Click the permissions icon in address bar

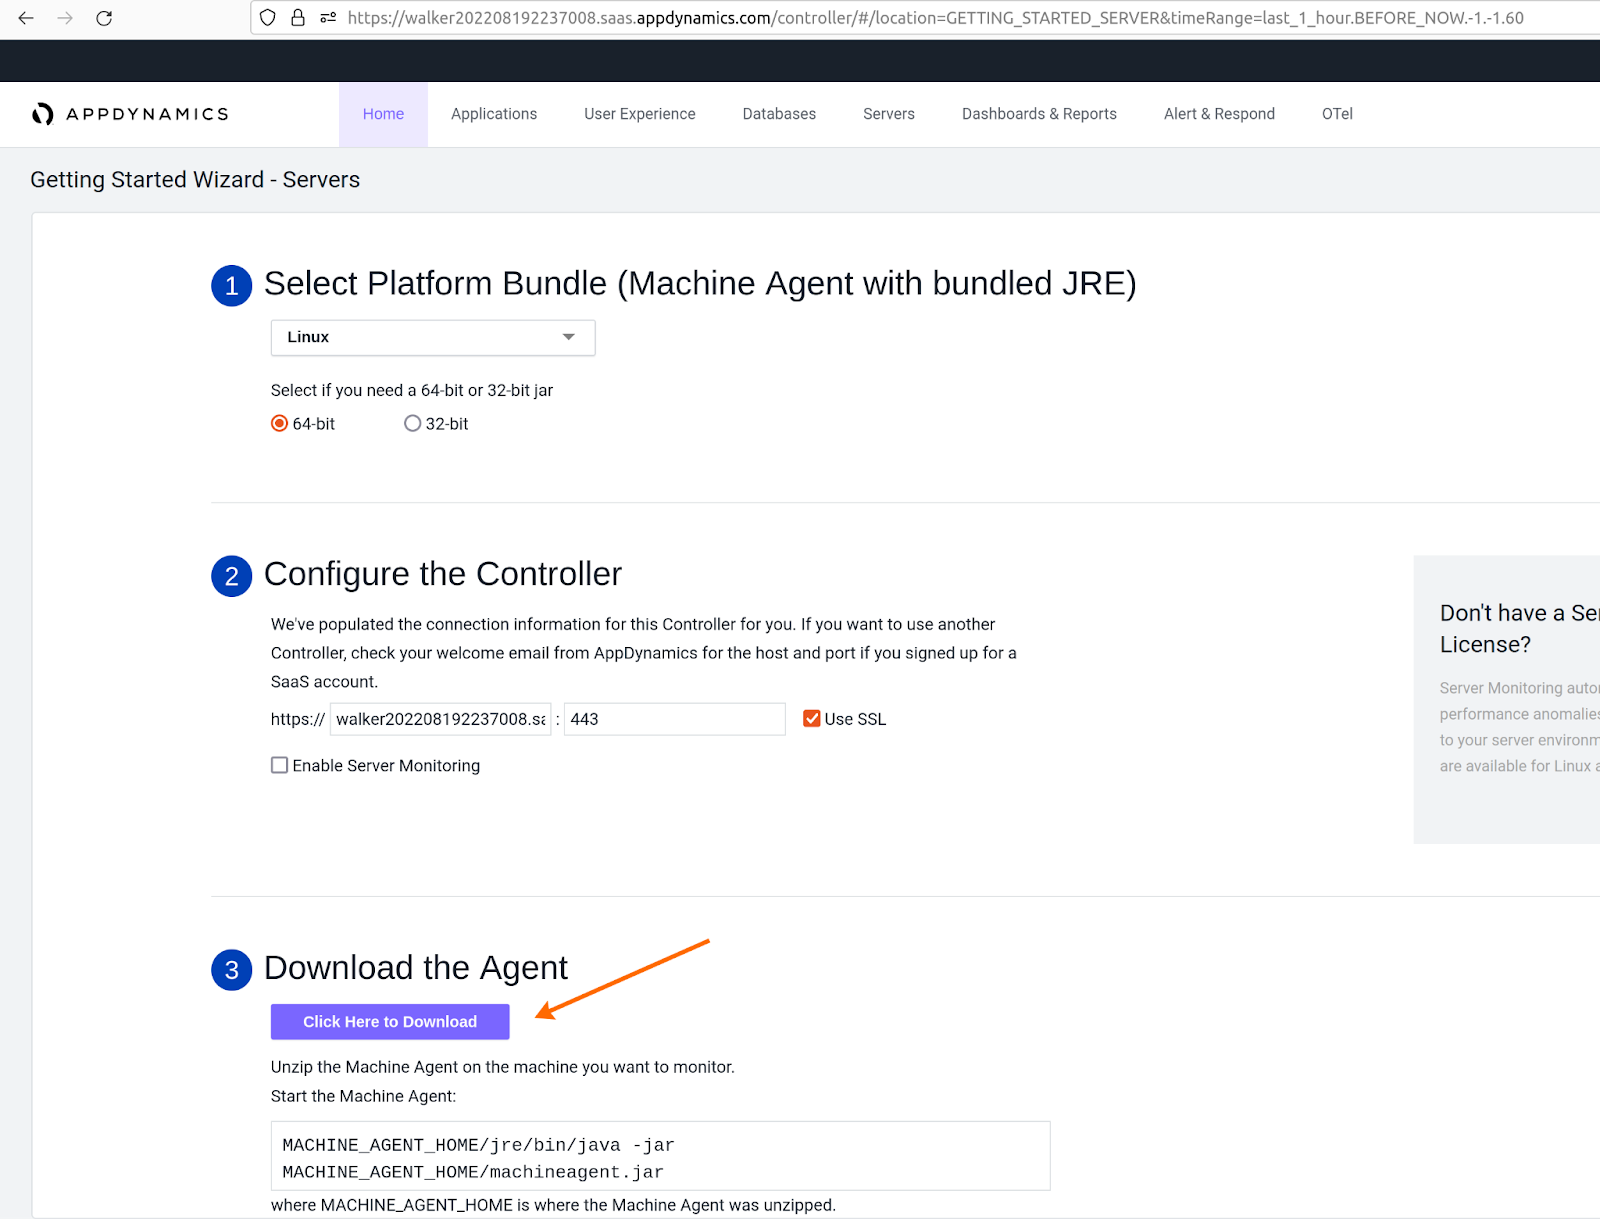(328, 18)
